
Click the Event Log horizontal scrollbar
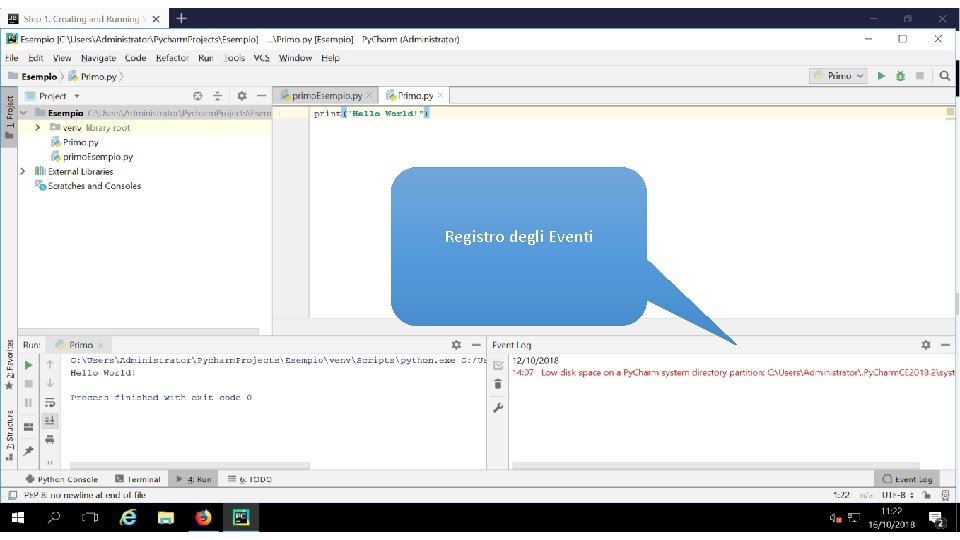[716, 466]
